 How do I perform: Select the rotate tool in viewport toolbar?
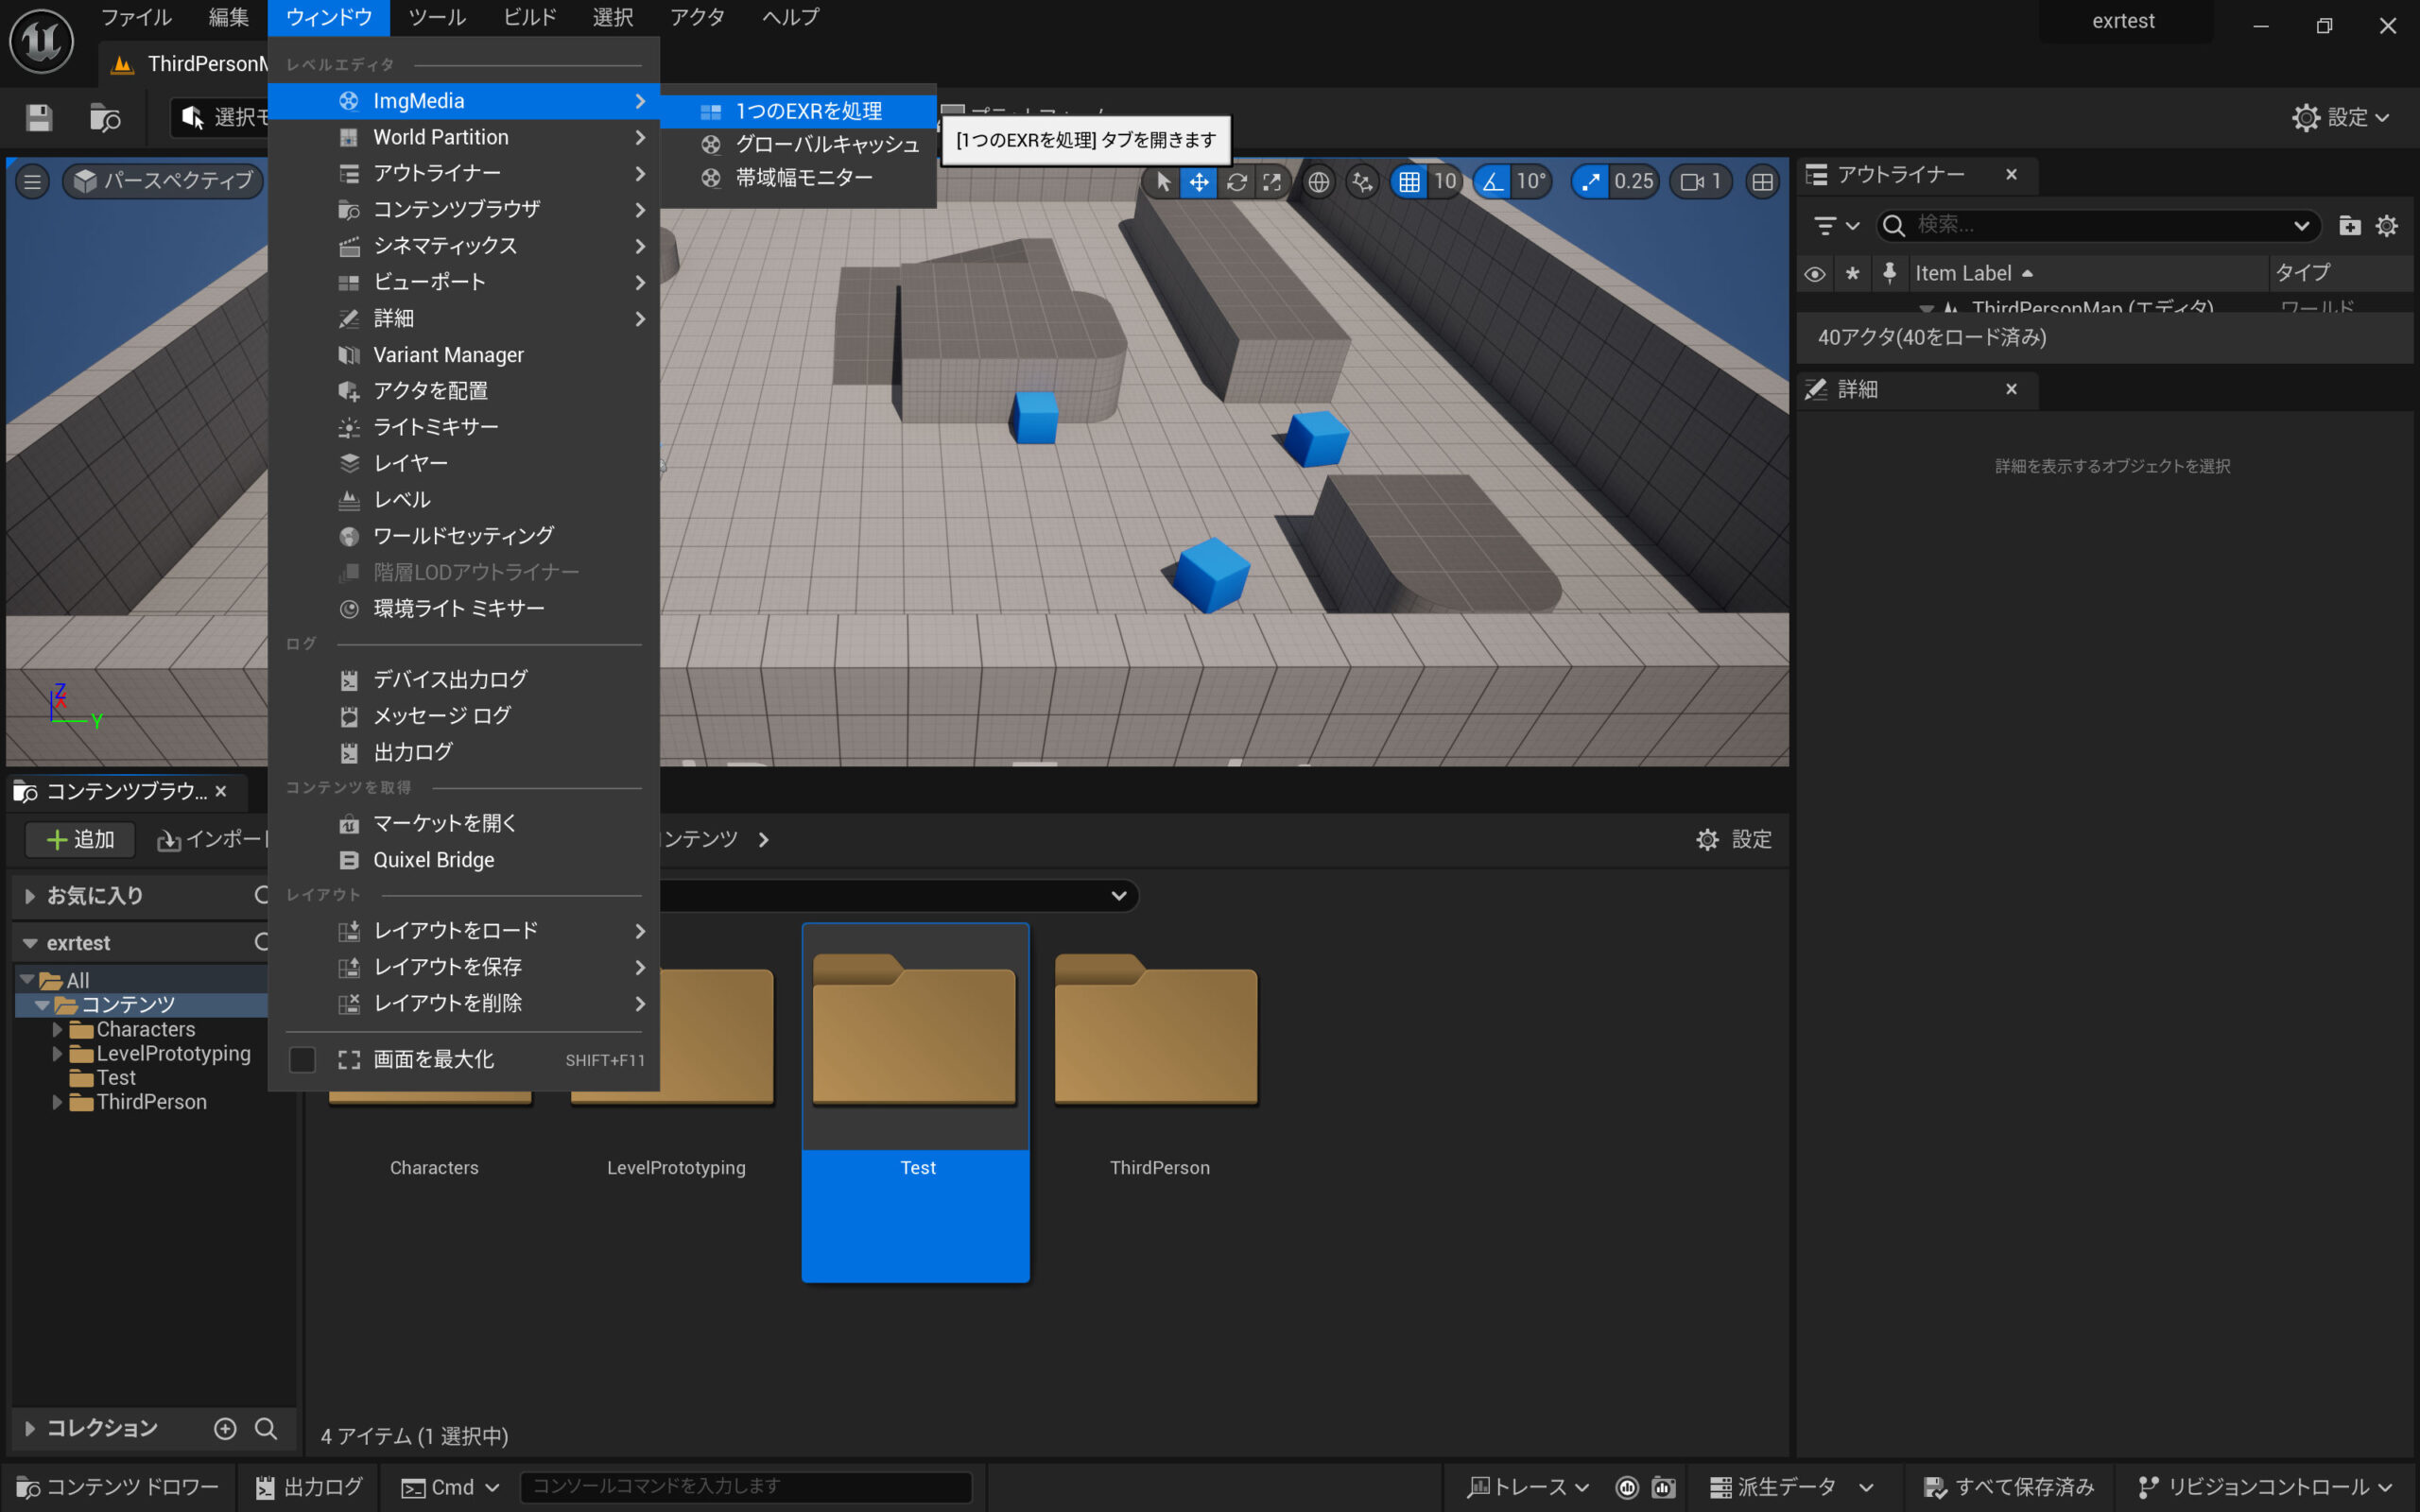1236,181
